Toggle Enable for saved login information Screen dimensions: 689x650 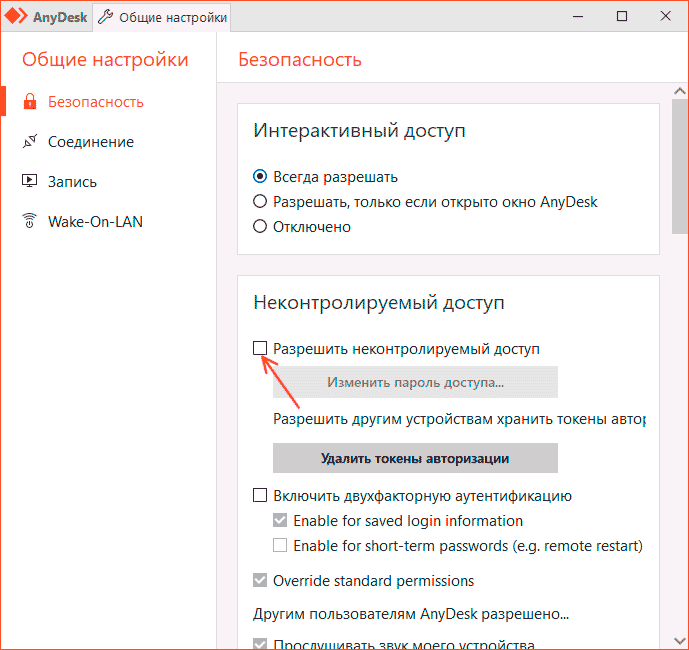click(x=280, y=520)
